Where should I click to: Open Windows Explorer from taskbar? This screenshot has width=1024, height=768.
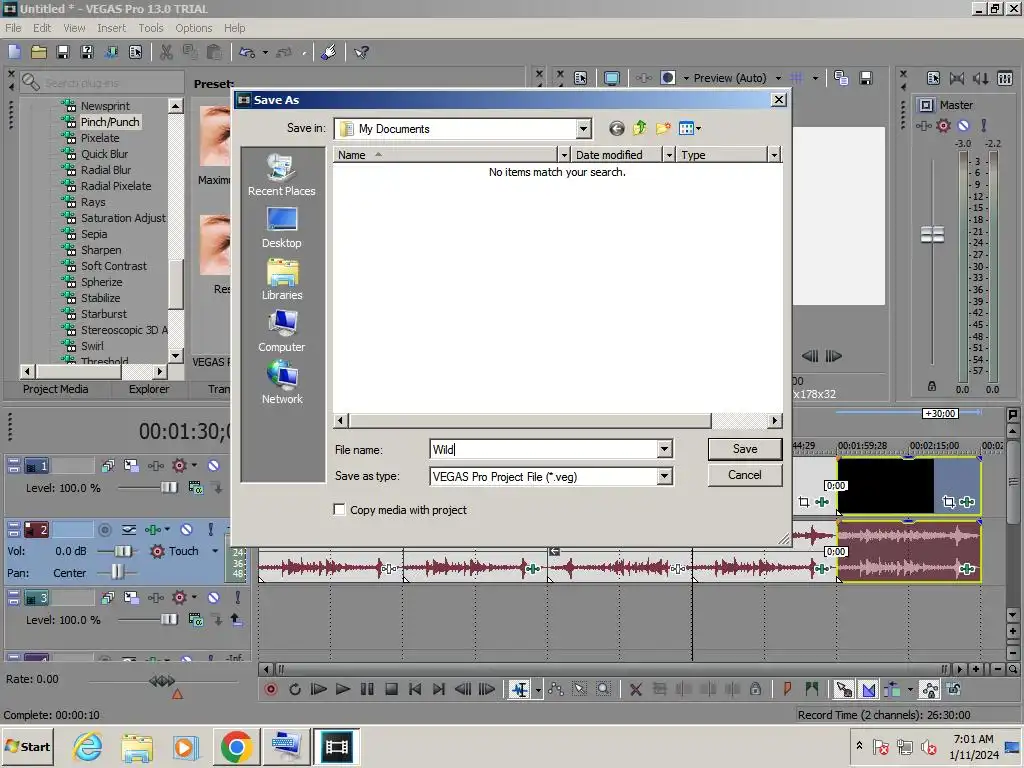coord(137,746)
